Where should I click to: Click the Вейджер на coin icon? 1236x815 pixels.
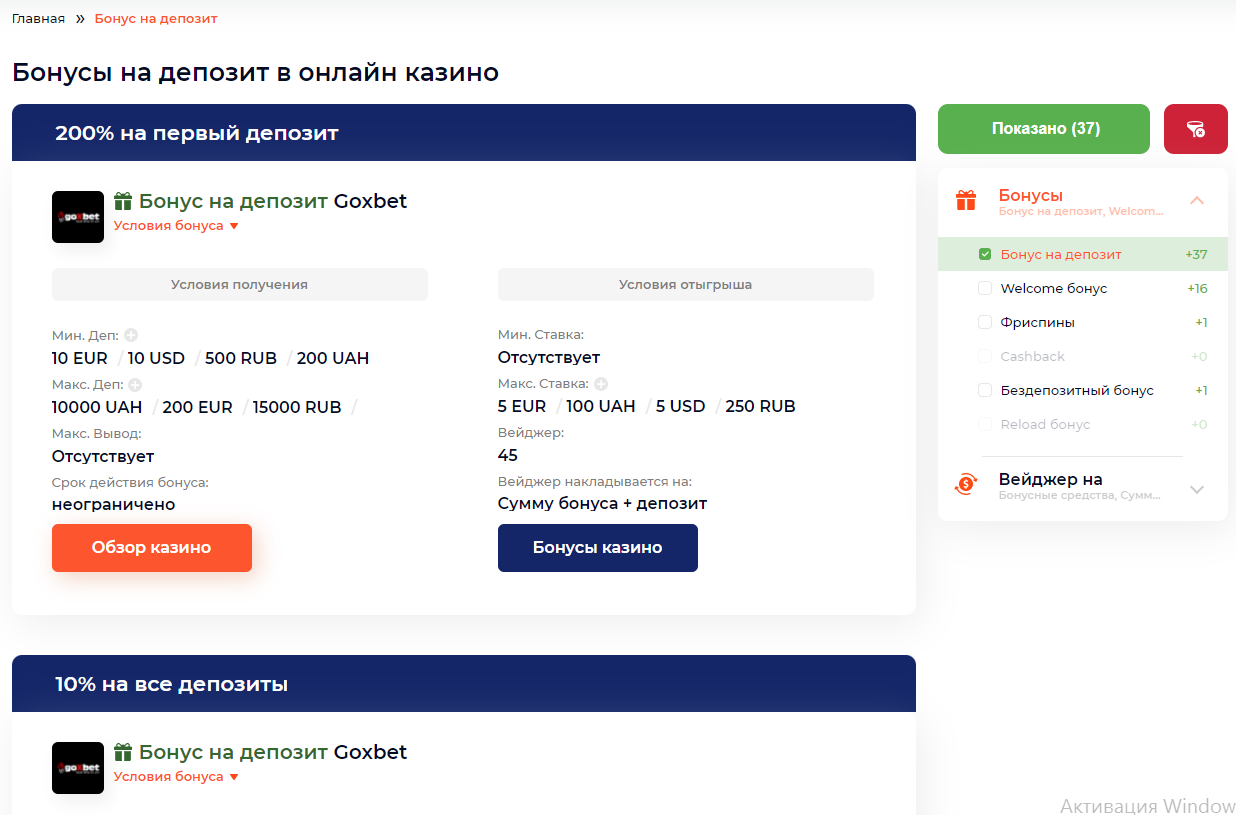[966, 484]
